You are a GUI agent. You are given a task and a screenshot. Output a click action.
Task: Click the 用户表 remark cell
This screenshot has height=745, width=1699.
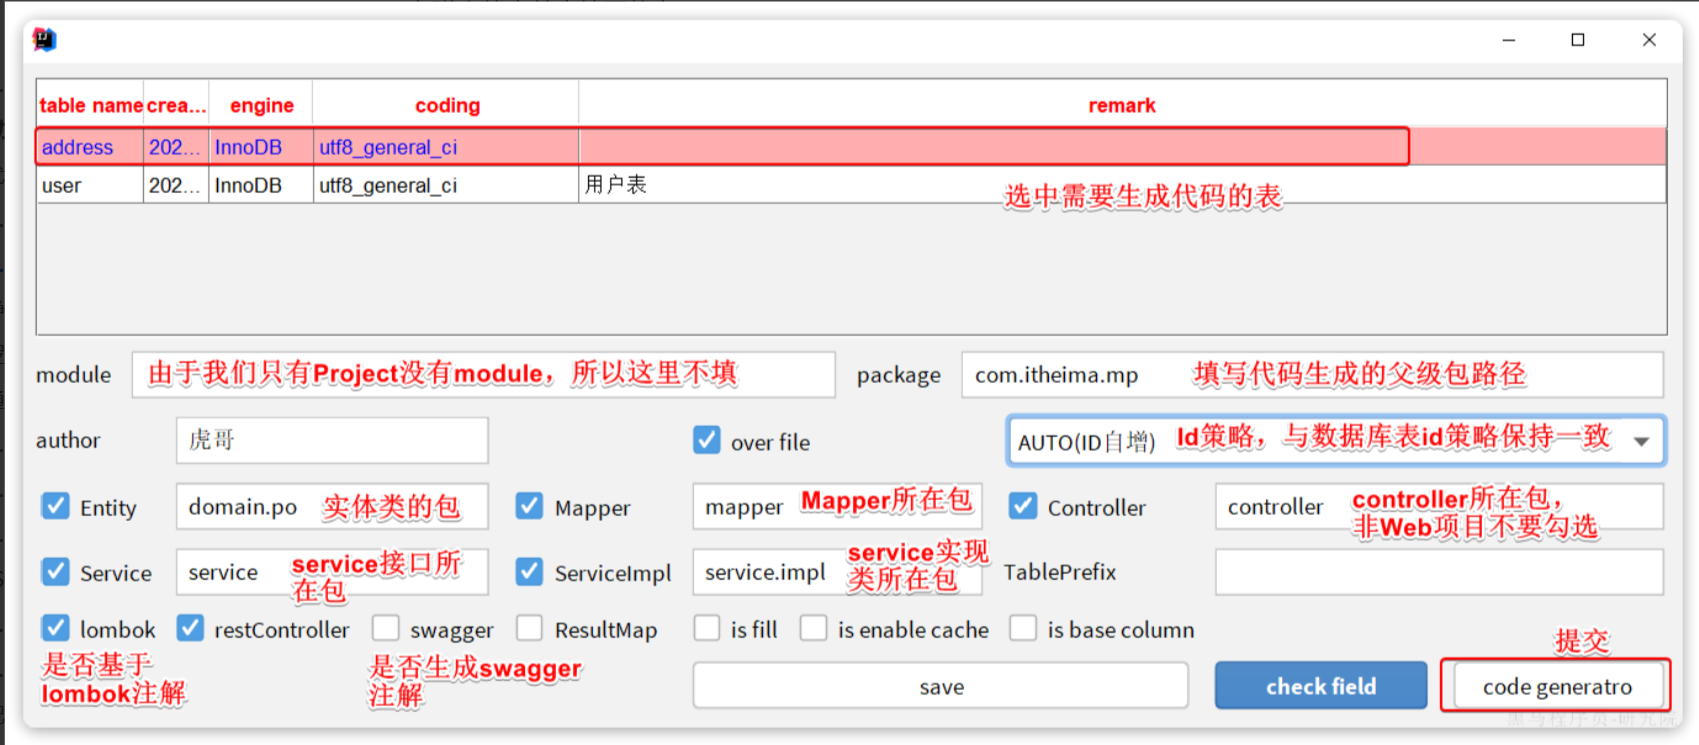pos(1122,185)
